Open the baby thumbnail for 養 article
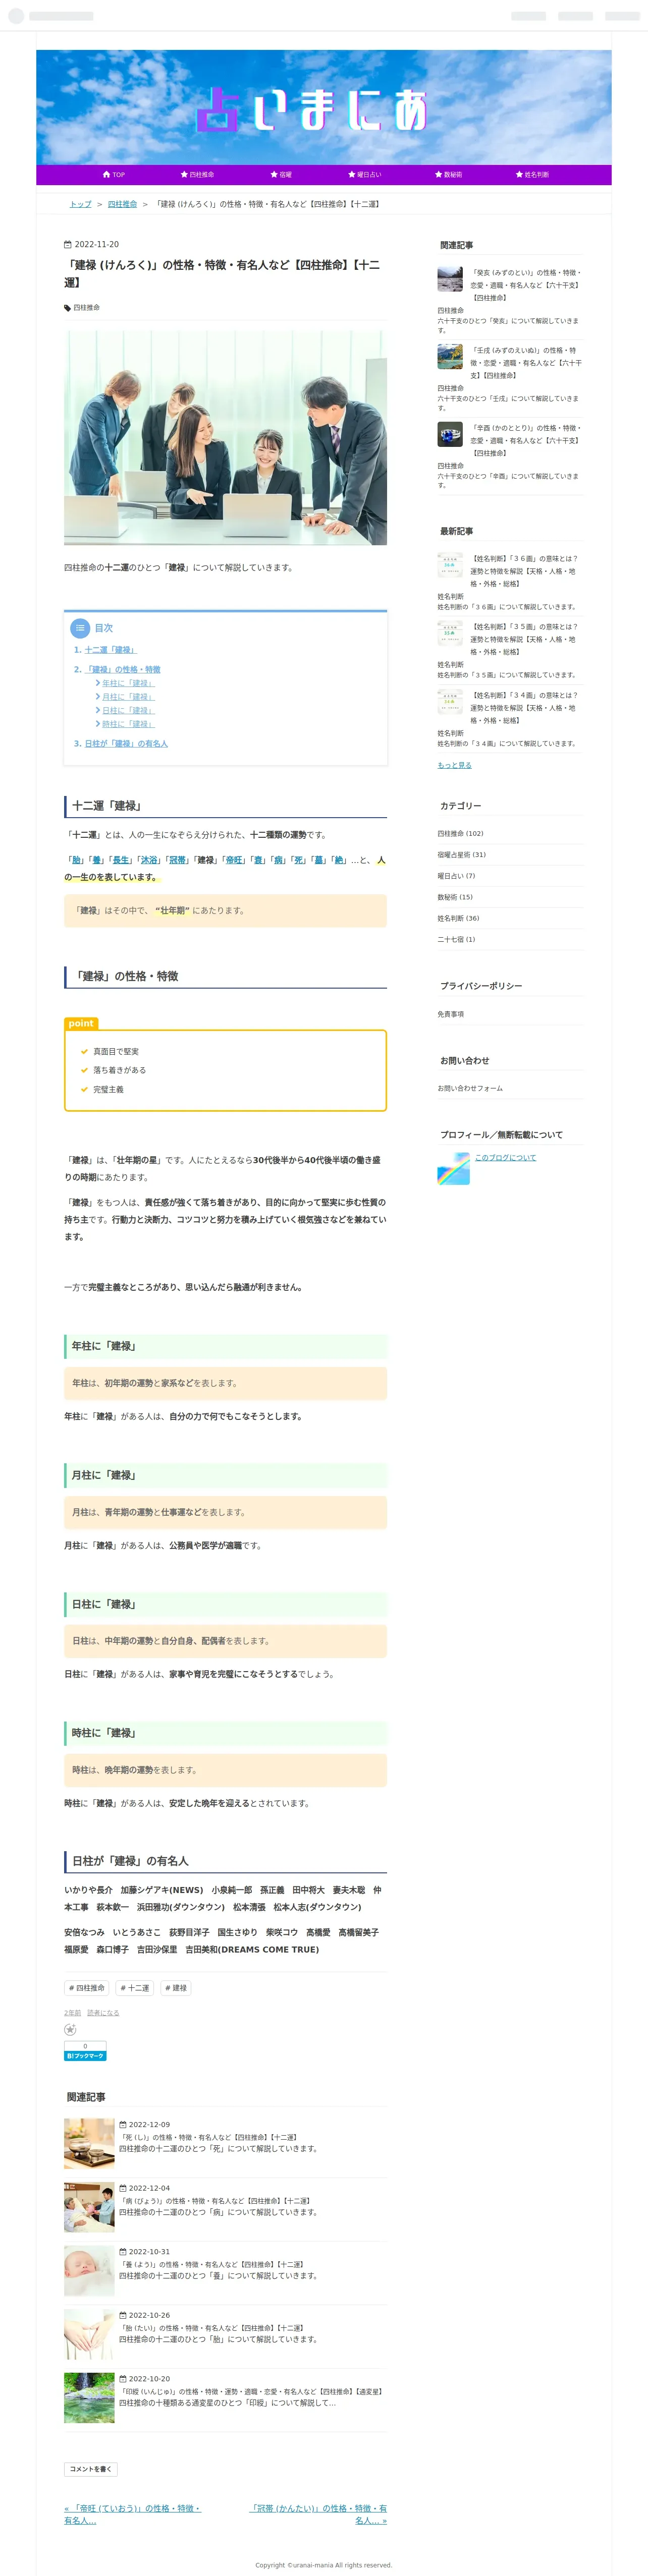This screenshot has height=2576, width=648. [89, 2271]
